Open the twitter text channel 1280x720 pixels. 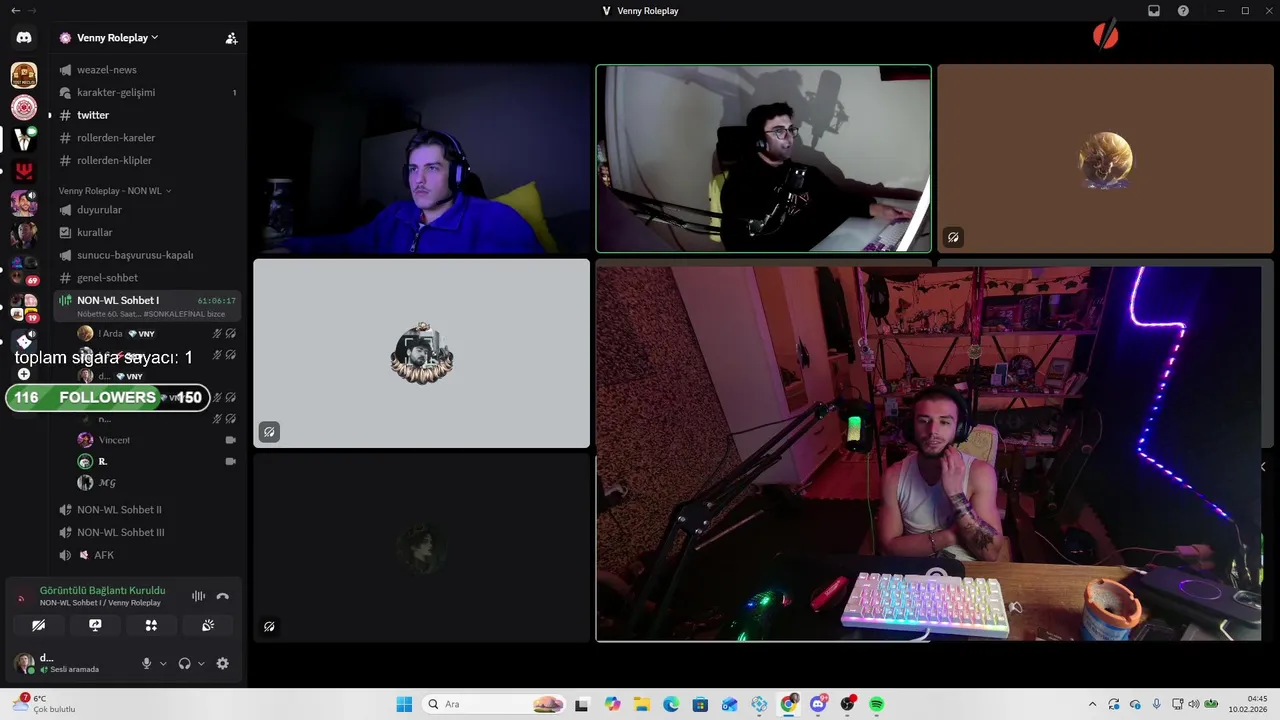[x=148, y=115]
